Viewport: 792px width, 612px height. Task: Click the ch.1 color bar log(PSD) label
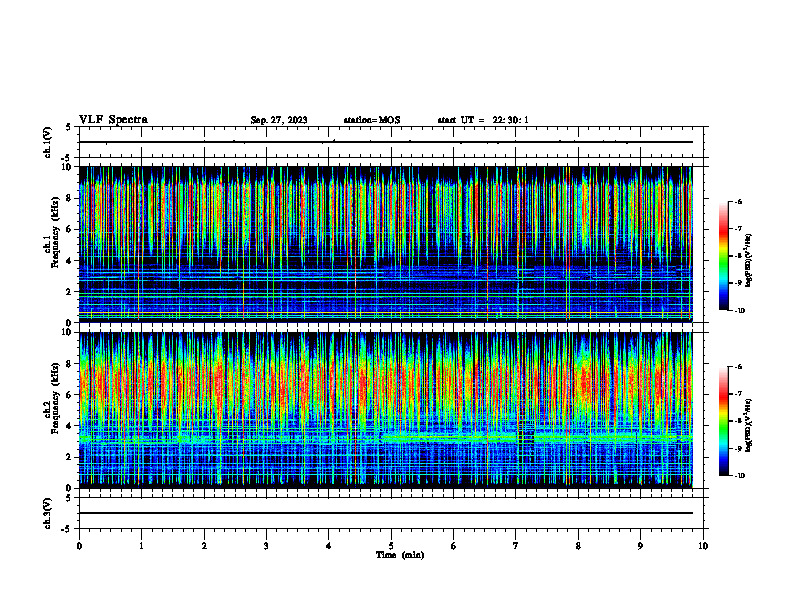pos(749,260)
